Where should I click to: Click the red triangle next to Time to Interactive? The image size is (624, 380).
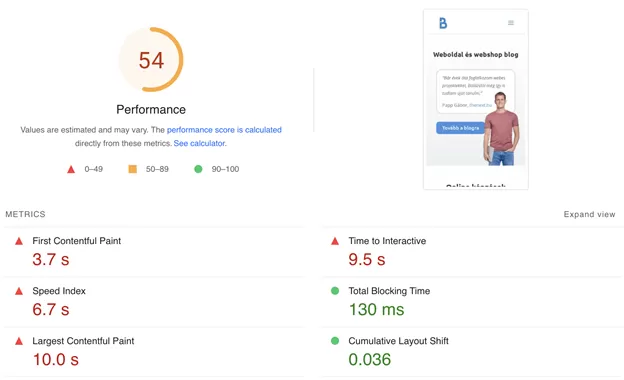335,241
